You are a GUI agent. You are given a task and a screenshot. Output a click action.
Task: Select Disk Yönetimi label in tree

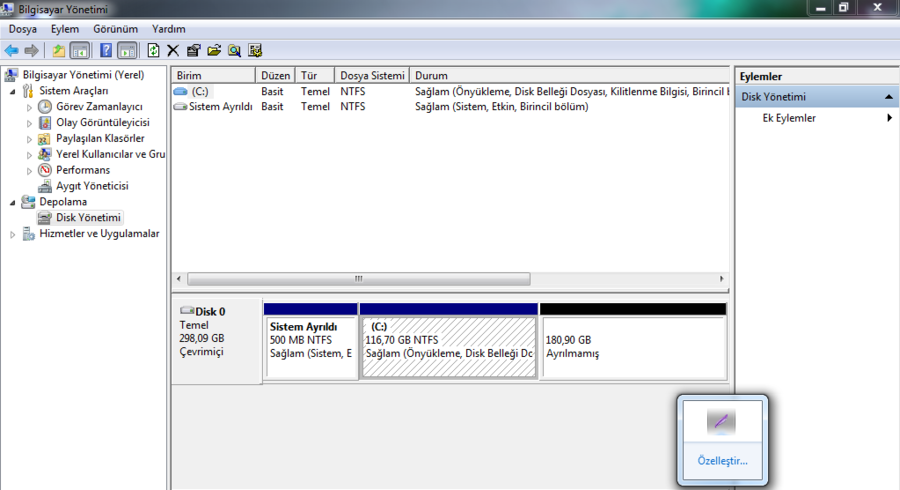tap(88, 217)
